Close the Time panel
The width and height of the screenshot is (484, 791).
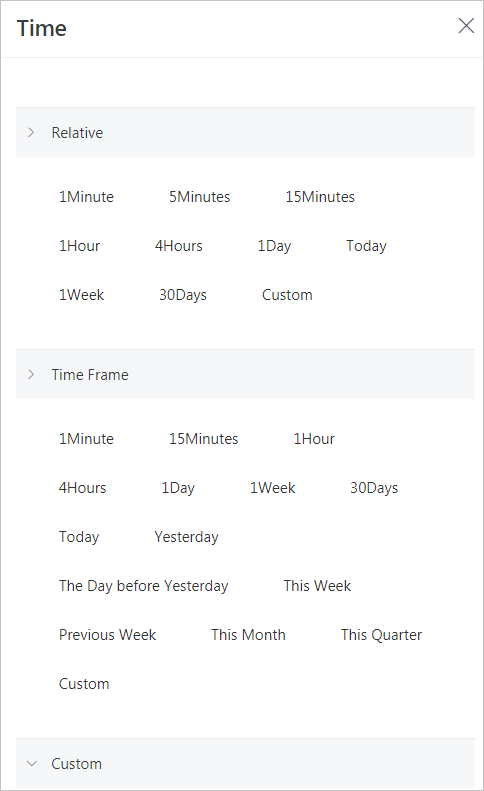[466, 26]
